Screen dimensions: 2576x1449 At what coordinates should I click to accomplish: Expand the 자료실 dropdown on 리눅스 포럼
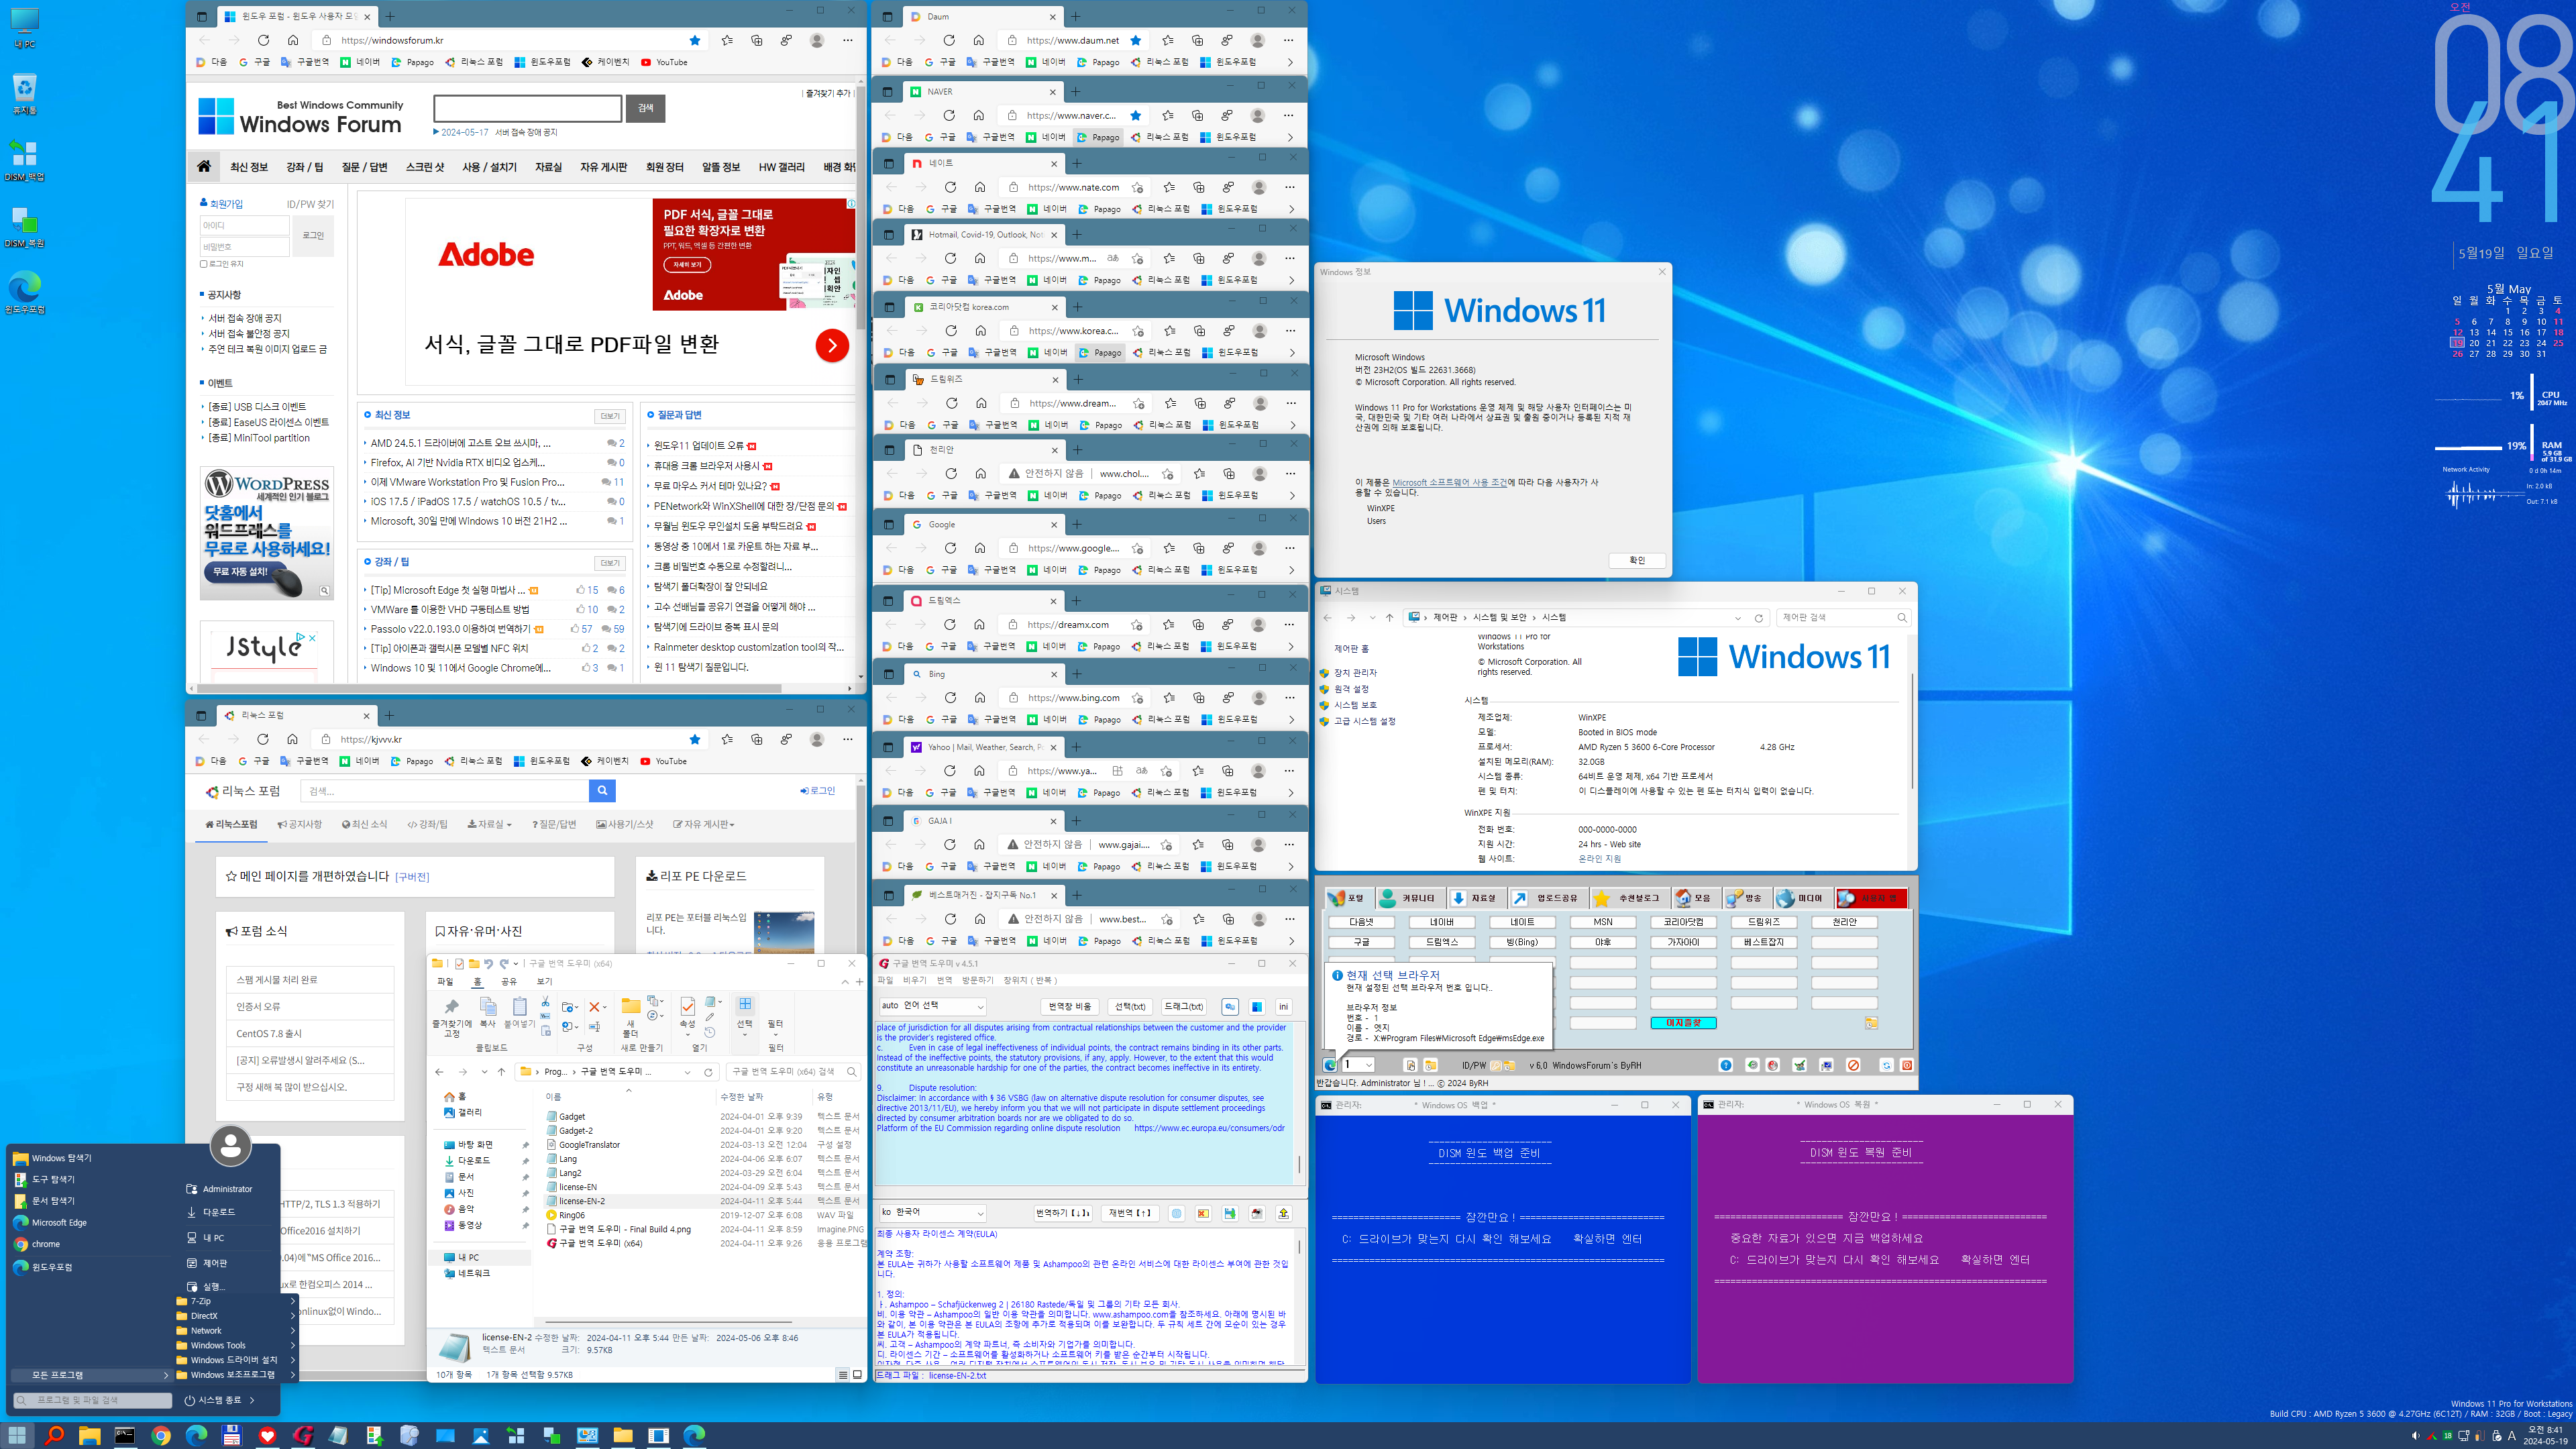[489, 824]
